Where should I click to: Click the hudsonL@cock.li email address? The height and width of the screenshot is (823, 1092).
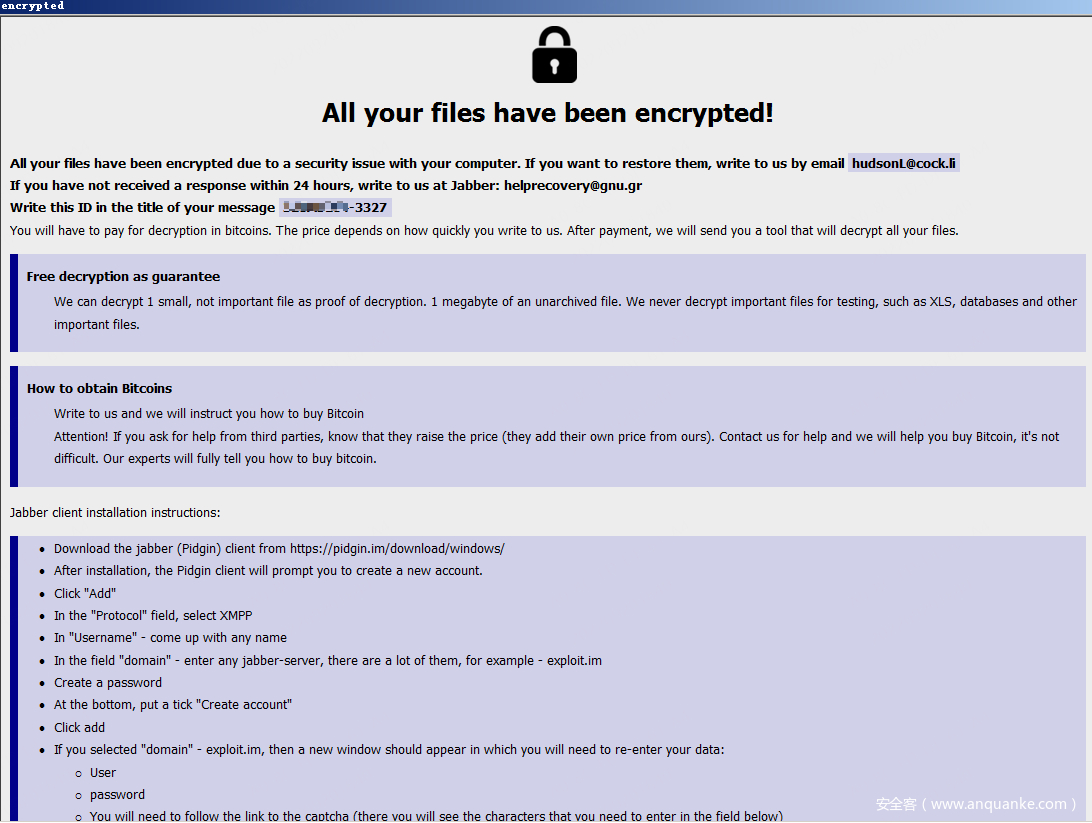point(904,163)
